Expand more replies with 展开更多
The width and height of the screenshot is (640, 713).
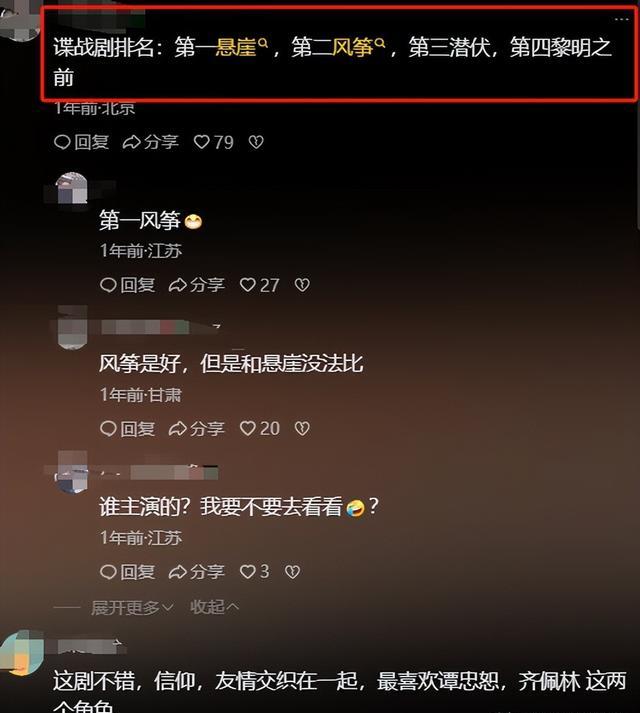[x=132, y=607]
